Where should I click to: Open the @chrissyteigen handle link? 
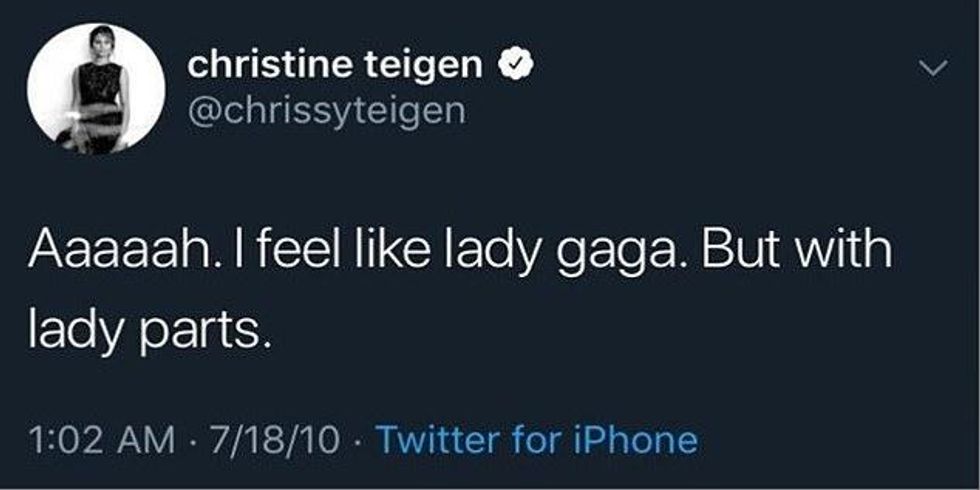[x=326, y=109]
